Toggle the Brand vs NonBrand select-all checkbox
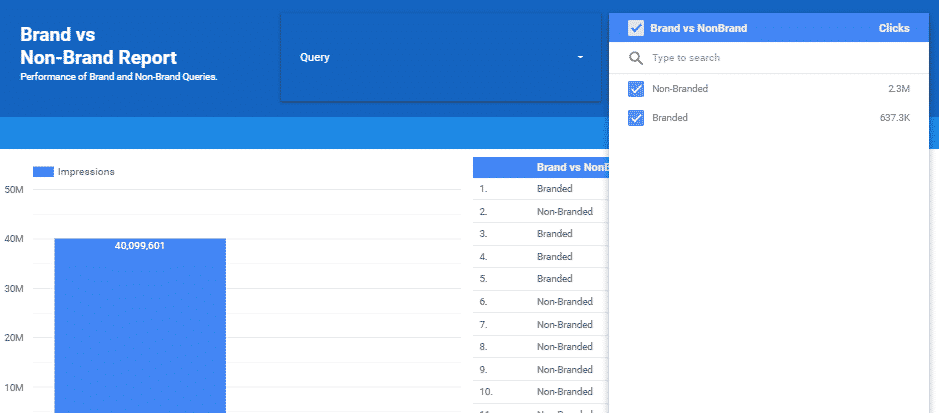 coord(636,28)
